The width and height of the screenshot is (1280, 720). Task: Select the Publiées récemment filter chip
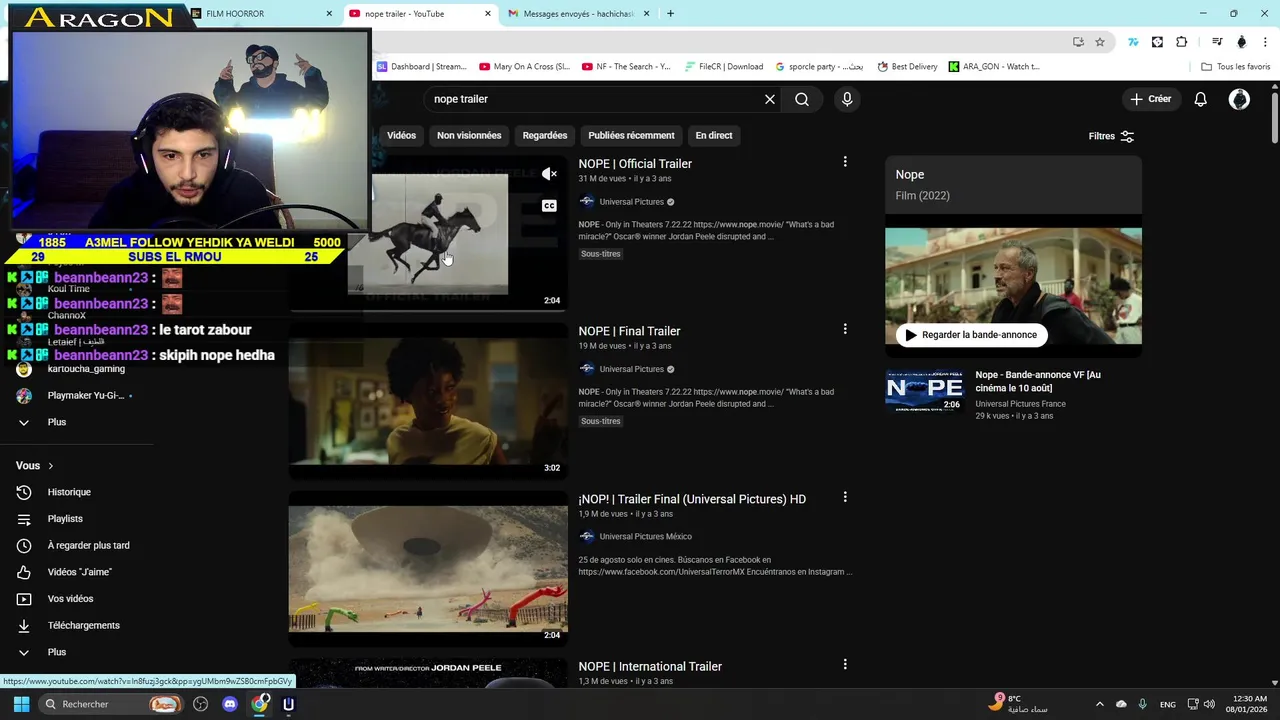631,135
